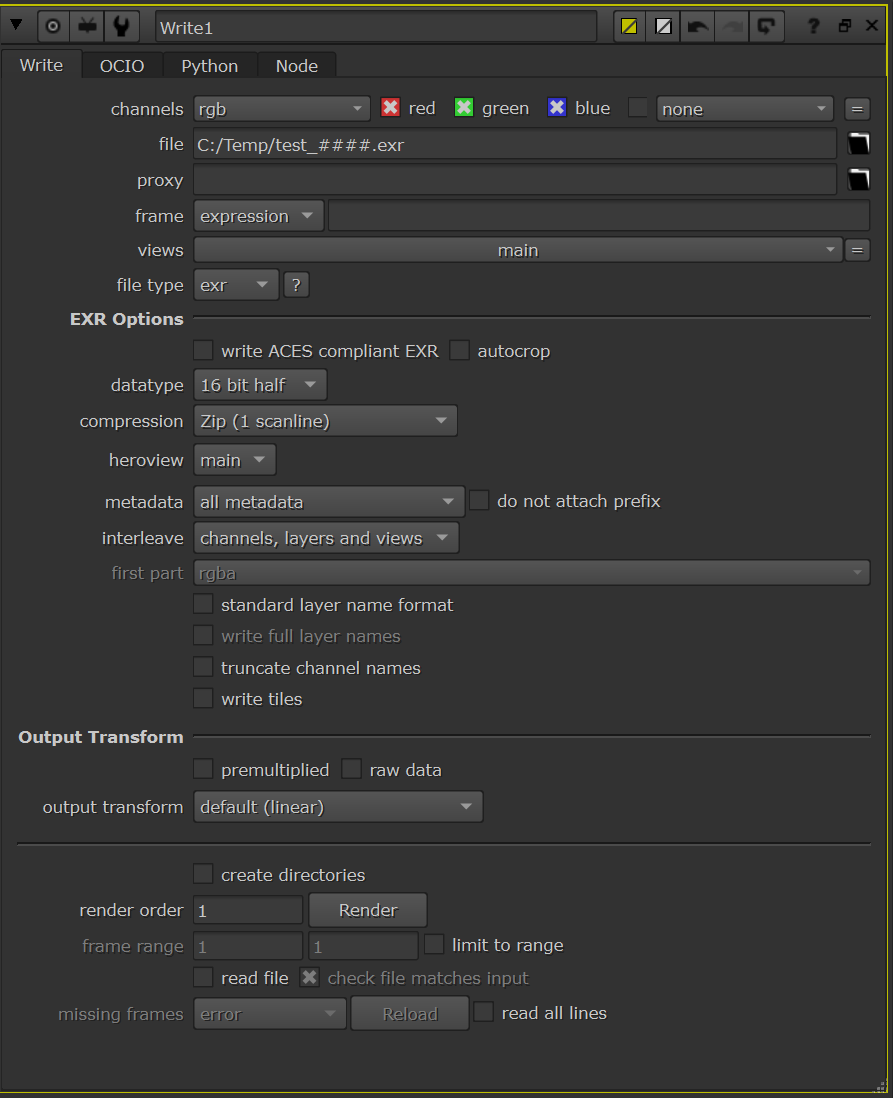Change the datatype from 16 bit half
Screen dimensions: 893x1098
[x=259, y=384]
